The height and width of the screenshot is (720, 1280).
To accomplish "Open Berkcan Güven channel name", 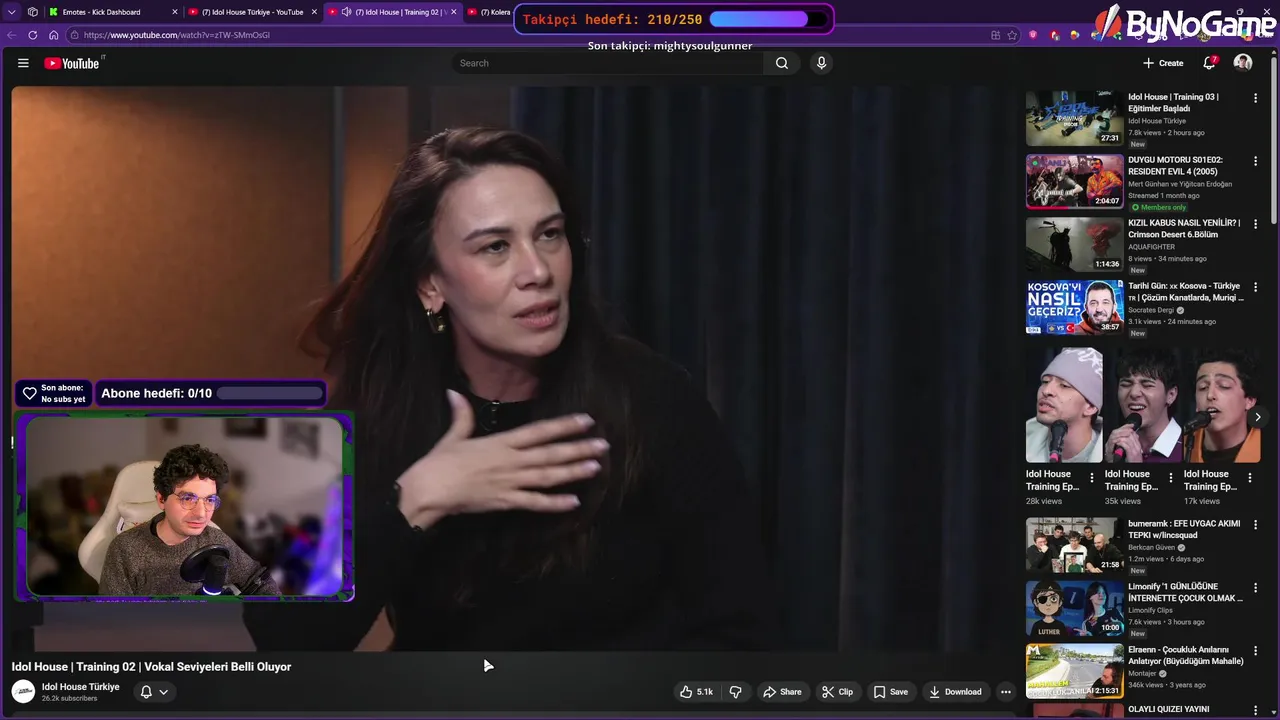I will (x=1152, y=547).
